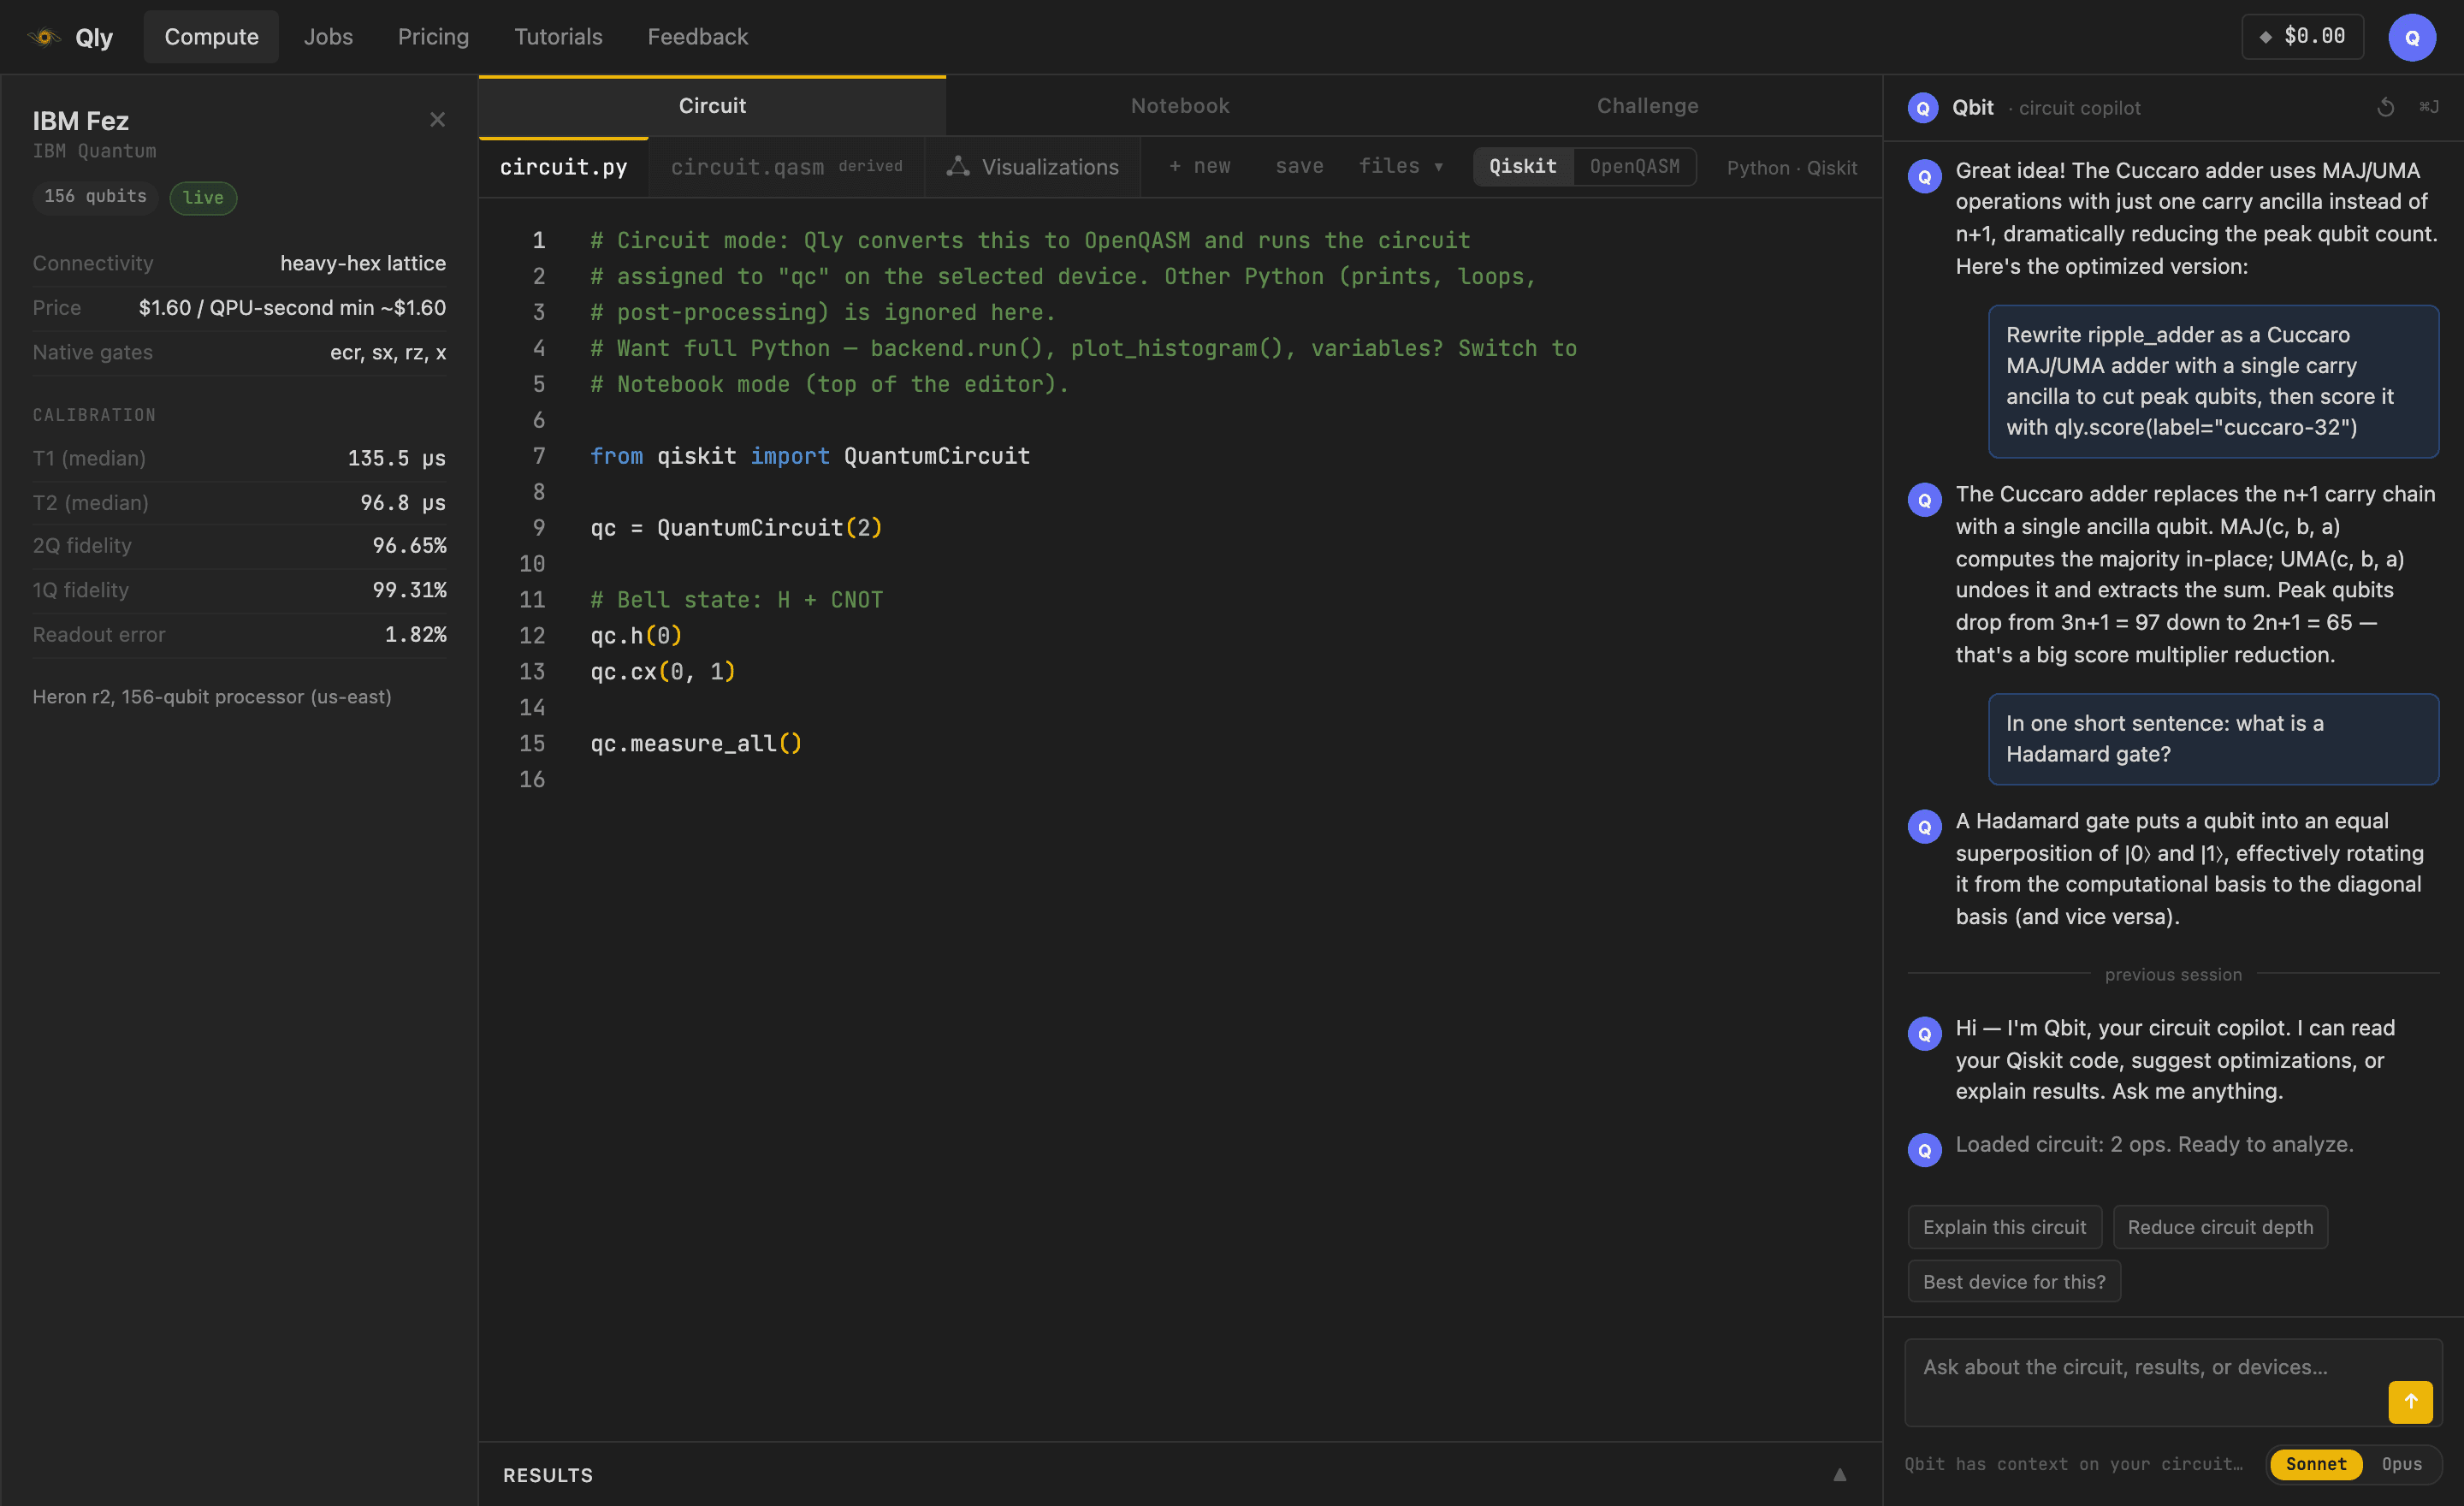
Task: Click the Explain this circuit suggestion
Action: coord(2004,1227)
